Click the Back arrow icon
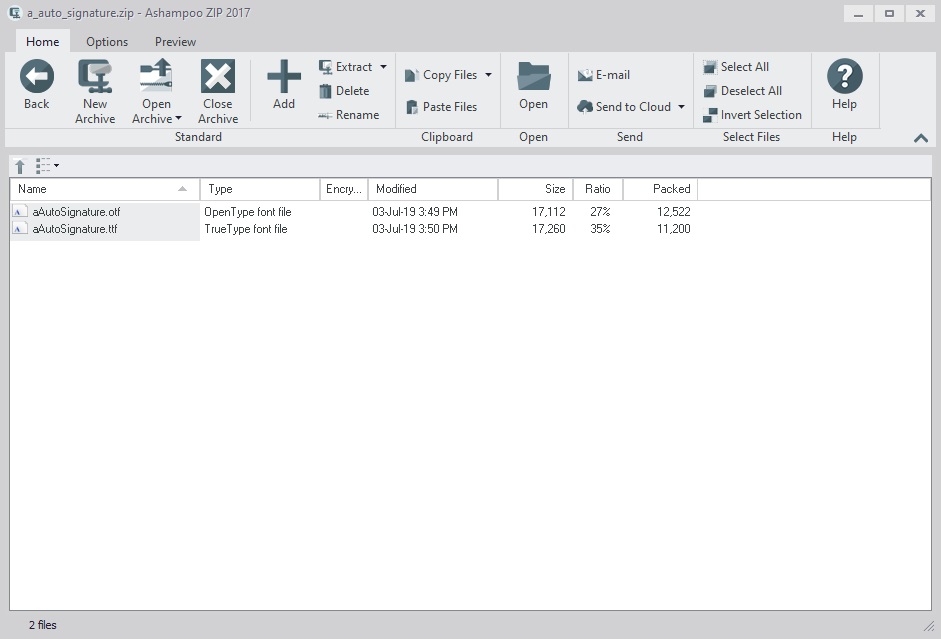The height and width of the screenshot is (639, 941). (37, 77)
